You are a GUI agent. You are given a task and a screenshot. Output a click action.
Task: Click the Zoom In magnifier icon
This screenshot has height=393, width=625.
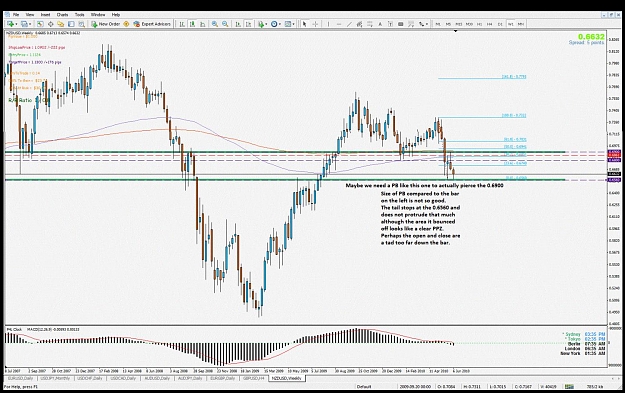tap(214, 24)
